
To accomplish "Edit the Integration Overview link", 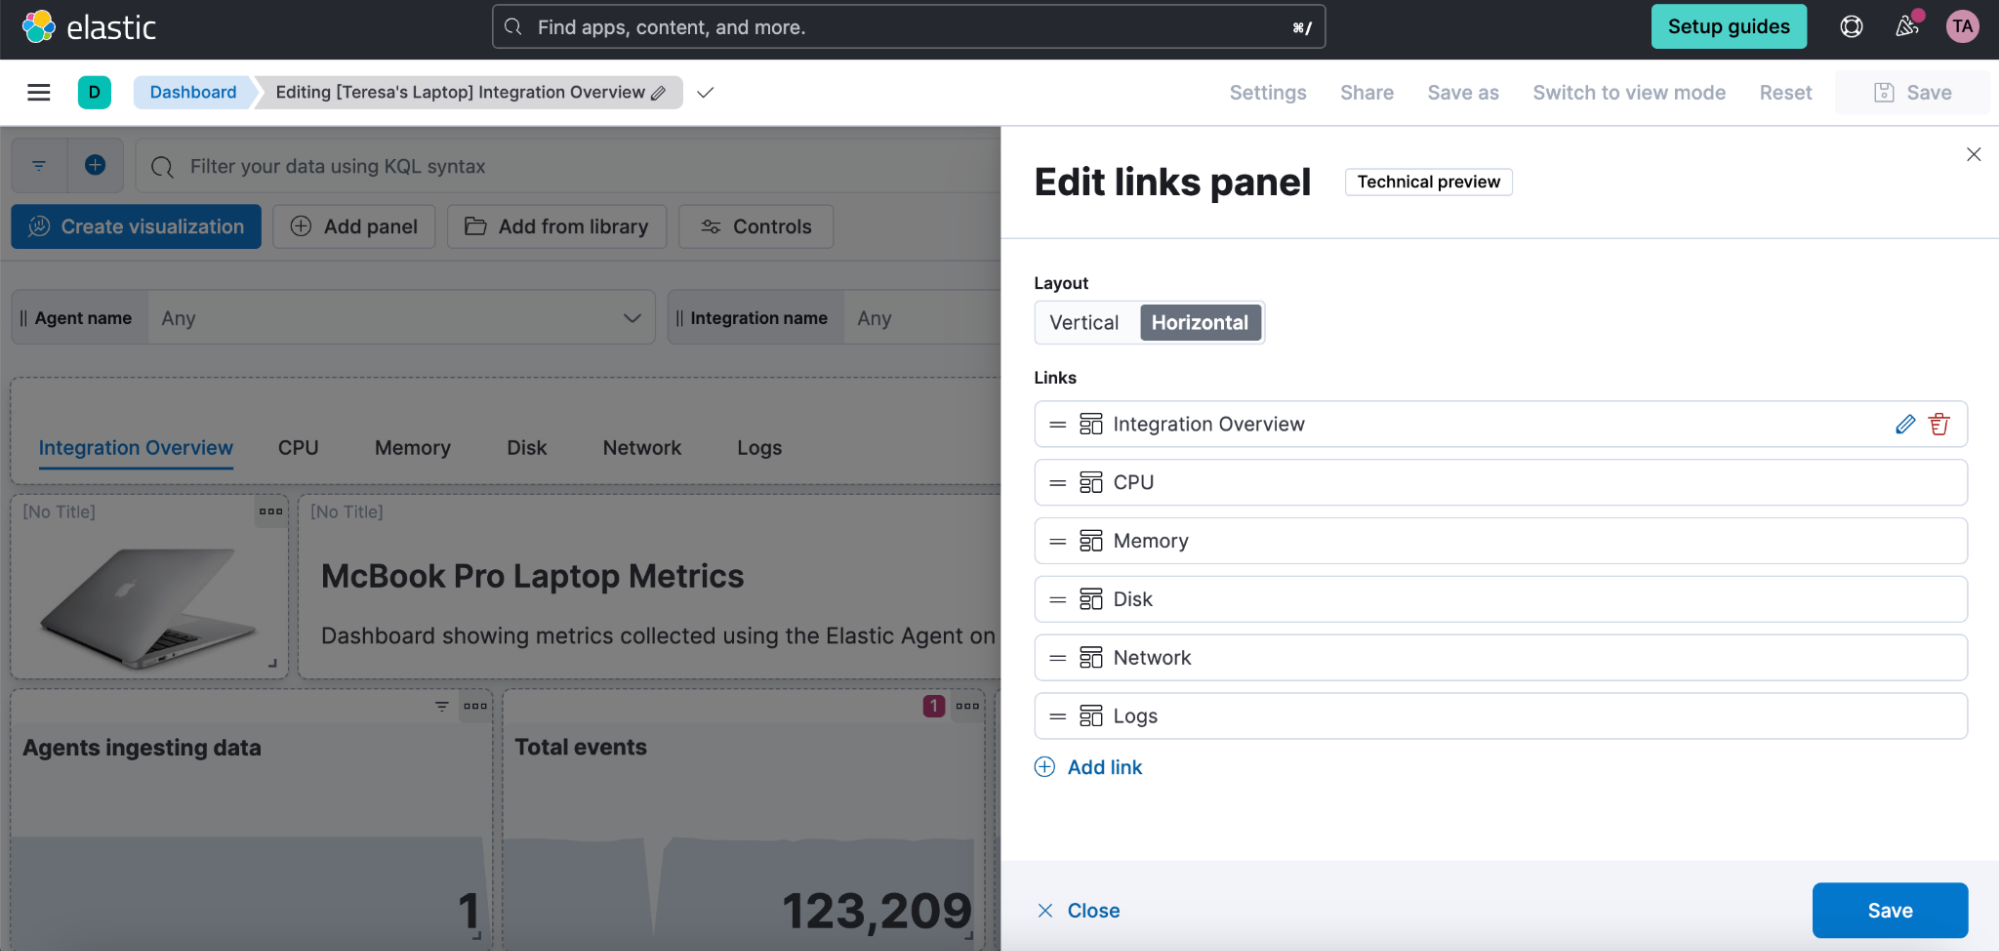I will pos(1904,423).
